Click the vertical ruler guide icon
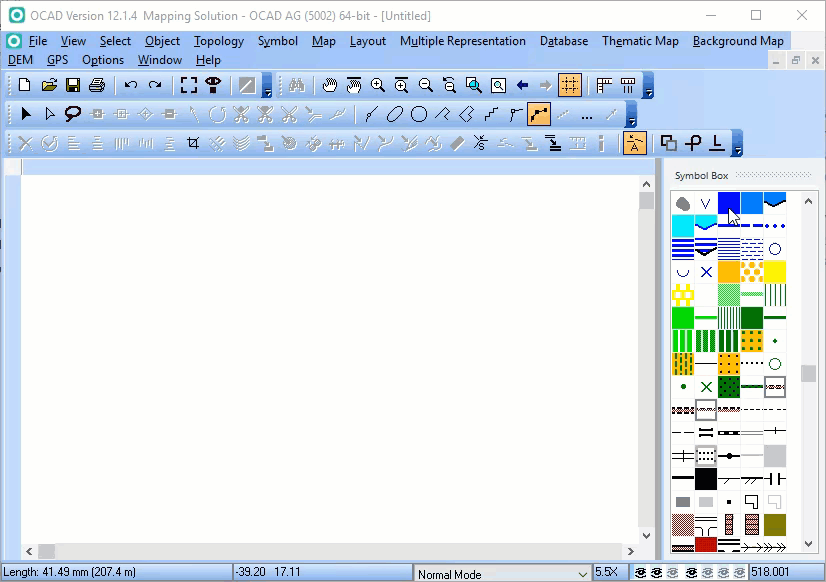The image size is (826, 582). (628, 85)
